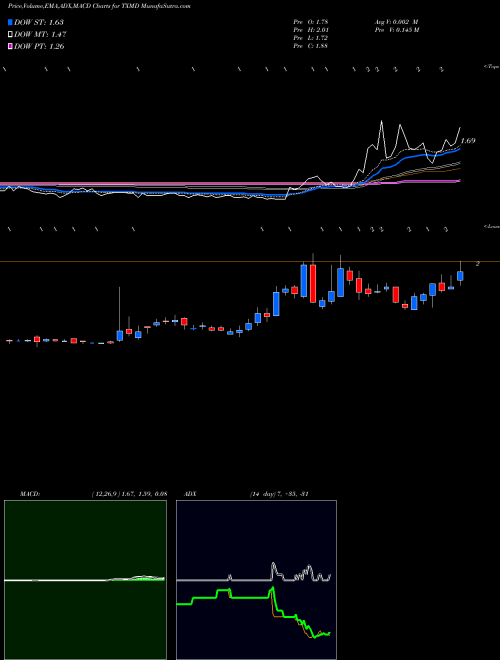Click the MACD (12,26,9) values text

click(129, 494)
